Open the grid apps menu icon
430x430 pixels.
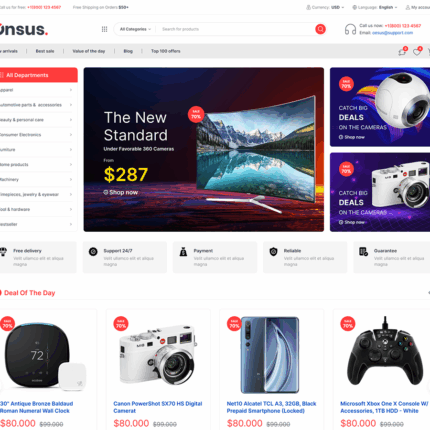[x=104, y=29]
